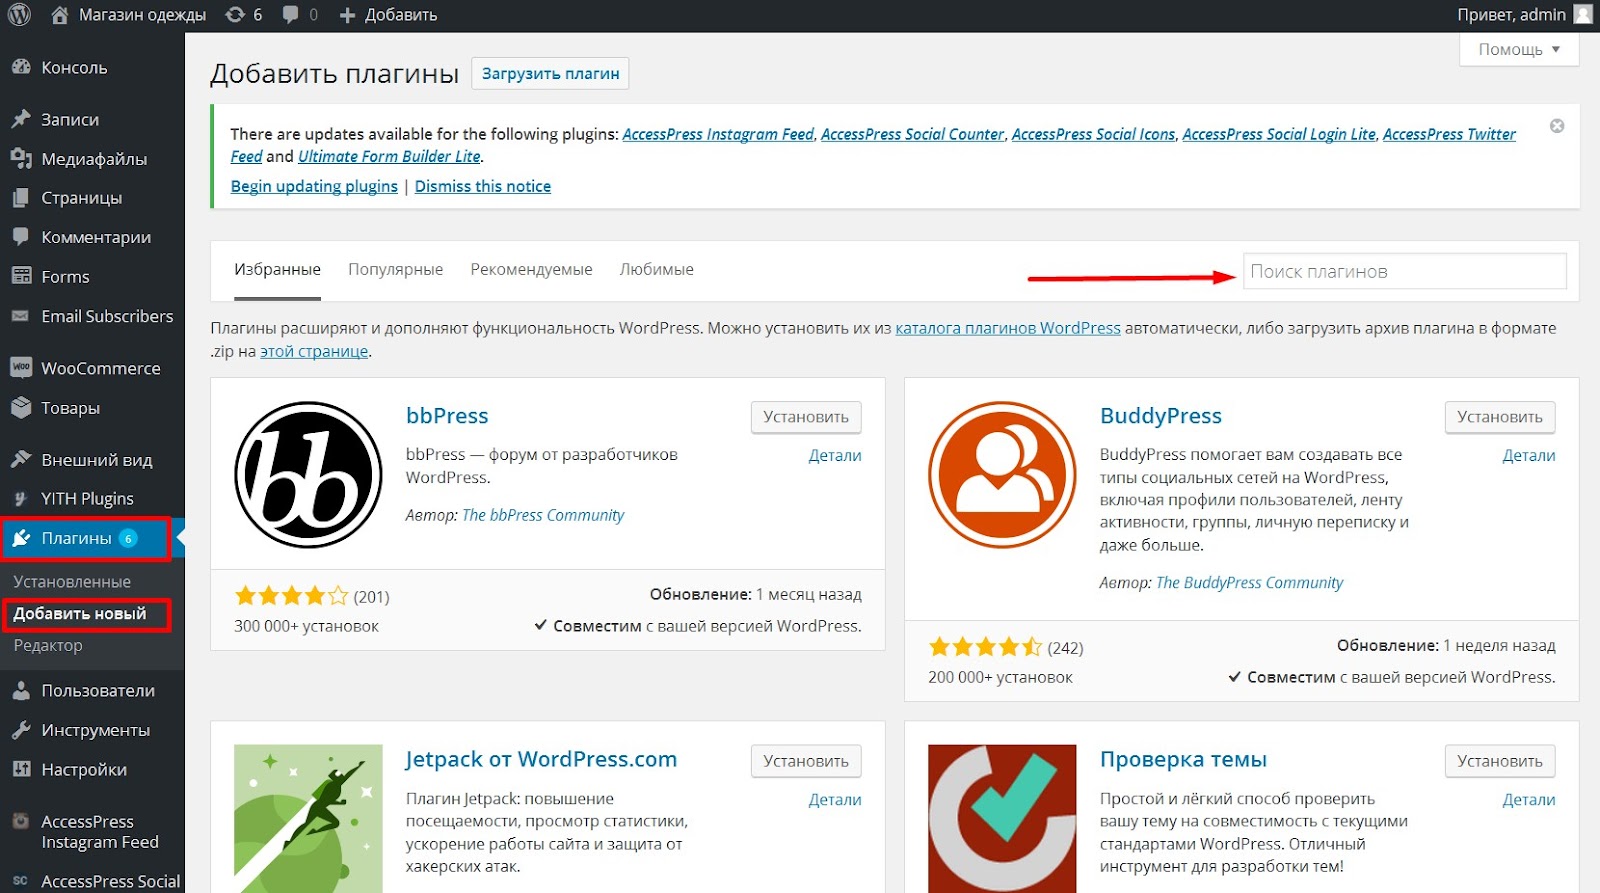View Детали for bbPress
The image size is (1600, 893).
click(x=835, y=455)
